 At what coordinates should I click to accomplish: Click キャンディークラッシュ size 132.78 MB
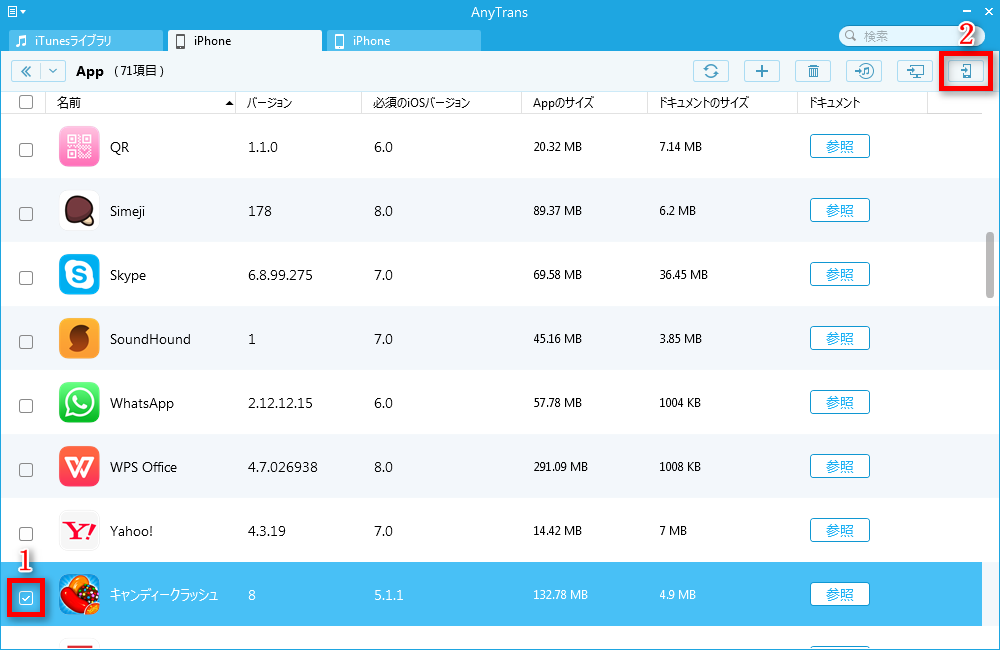[x=561, y=595]
